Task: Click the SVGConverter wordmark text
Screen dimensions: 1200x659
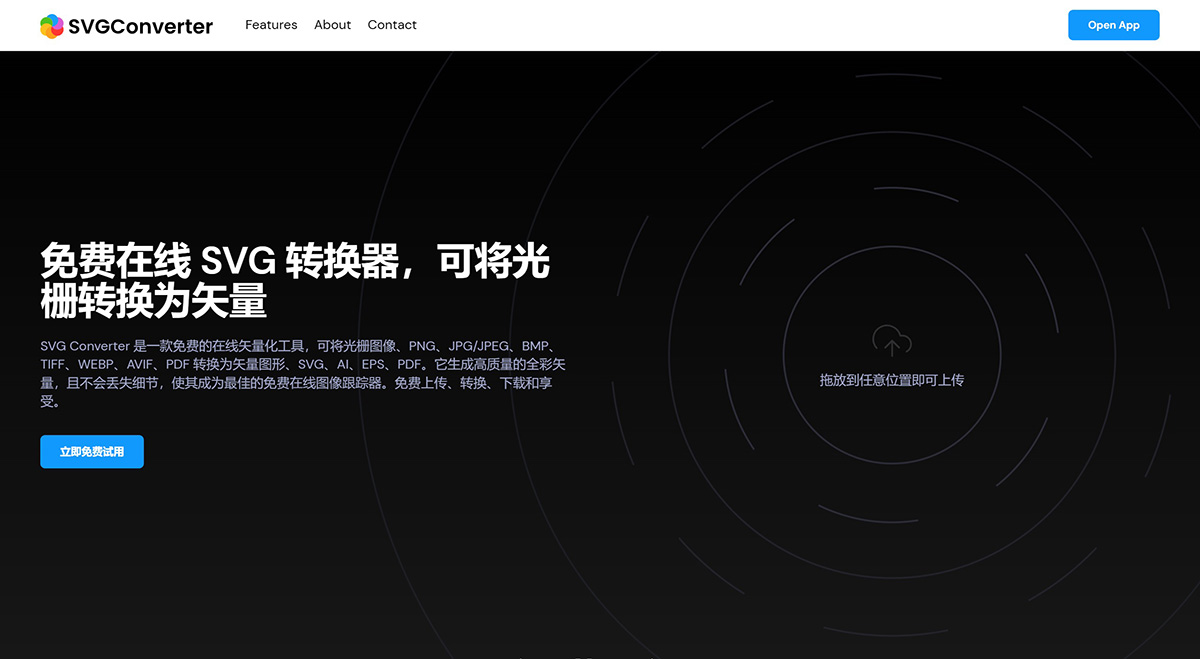Action: [x=139, y=25]
